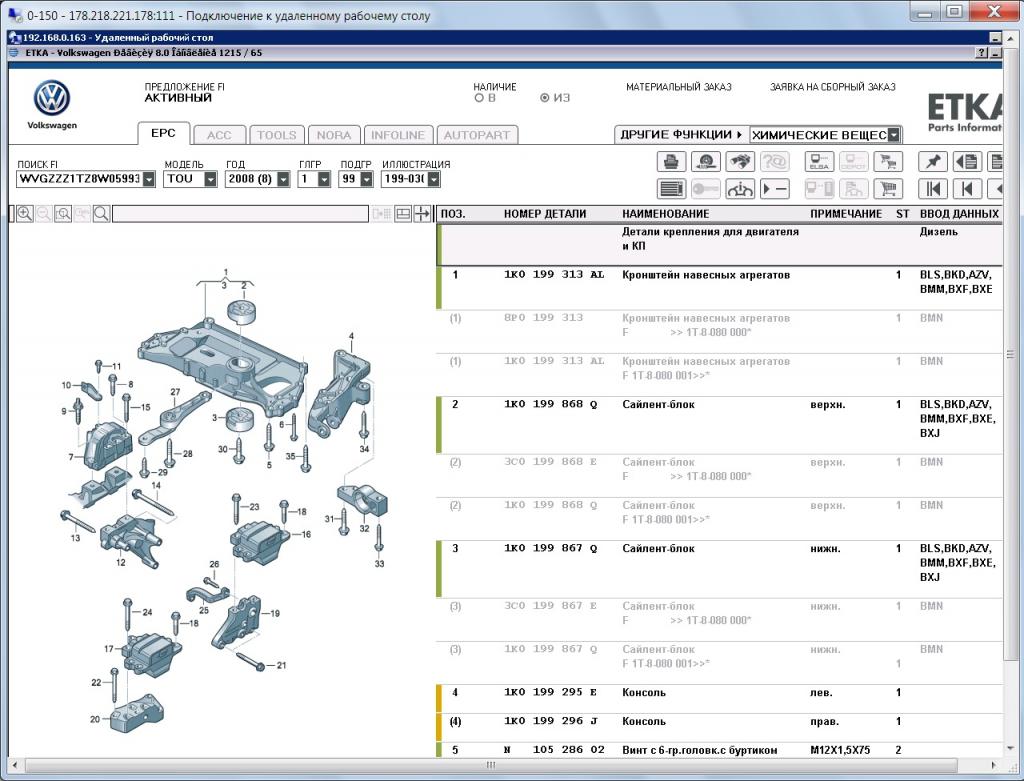Jump to first illustration with bar-arrow icon
Screen dimensions: 1024x781
click(933, 189)
